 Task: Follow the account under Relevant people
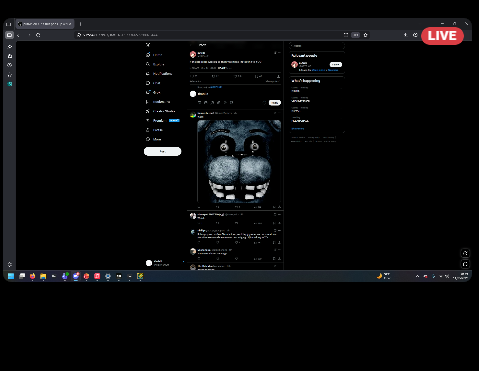point(336,64)
